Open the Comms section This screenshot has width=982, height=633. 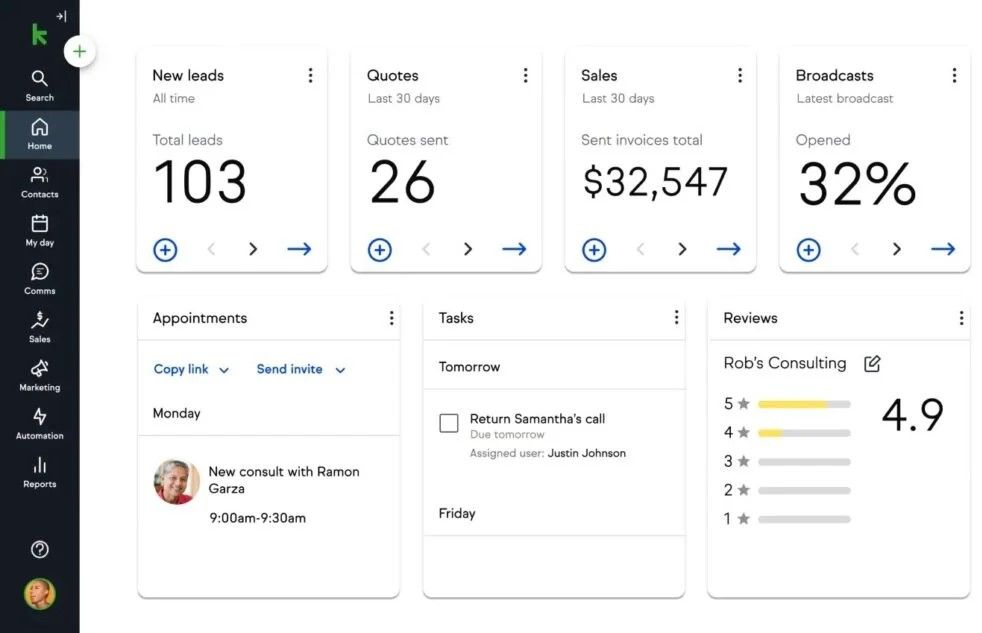click(x=39, y=278)
